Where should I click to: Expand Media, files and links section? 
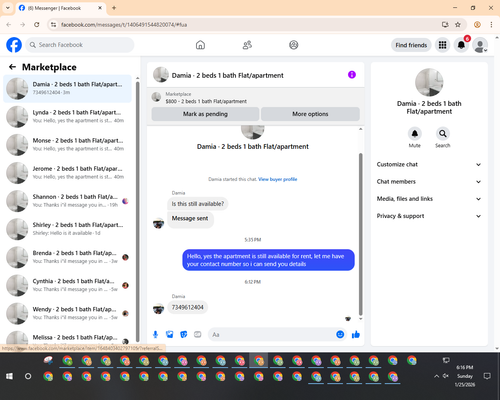429,199
